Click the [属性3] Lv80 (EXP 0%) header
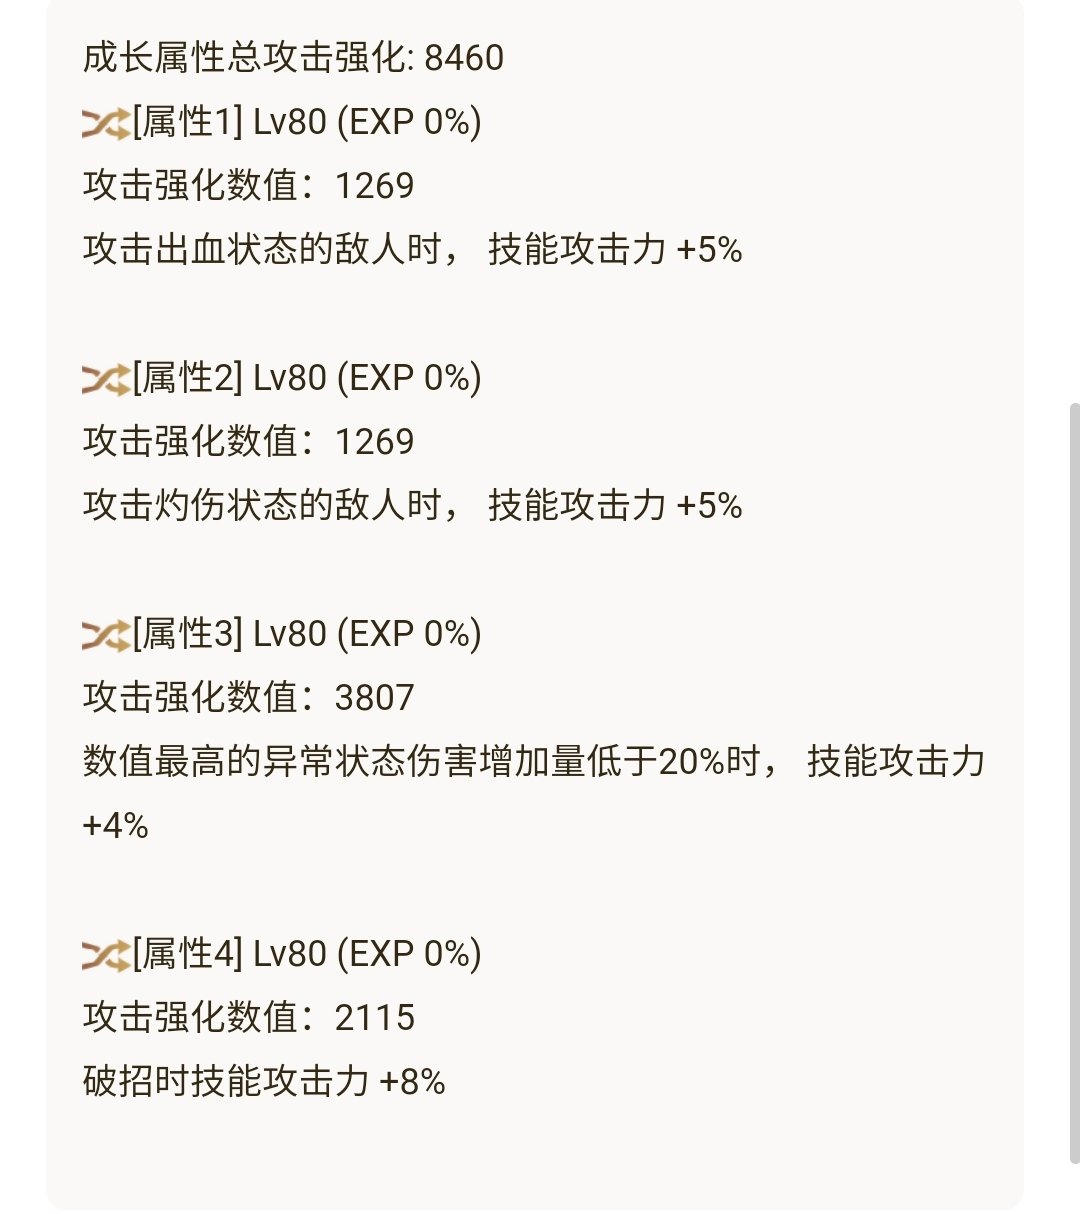The width and height of the screenshot is (1080, 1214). coord(307,634)
